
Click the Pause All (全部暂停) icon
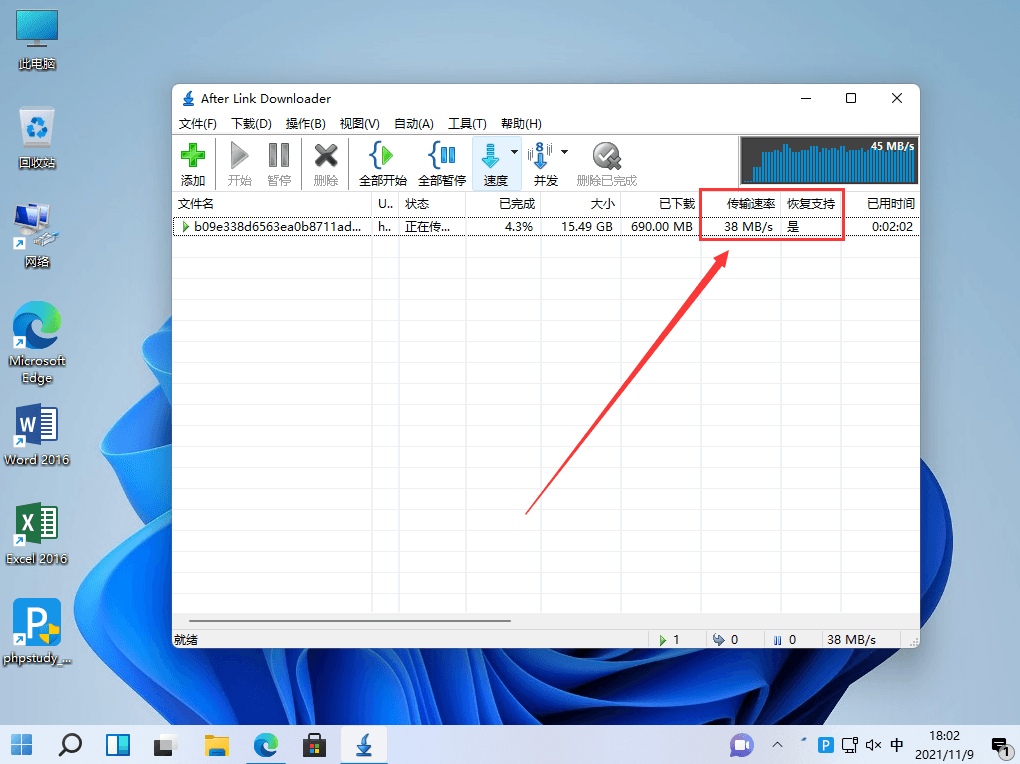[x=442, y=156]
